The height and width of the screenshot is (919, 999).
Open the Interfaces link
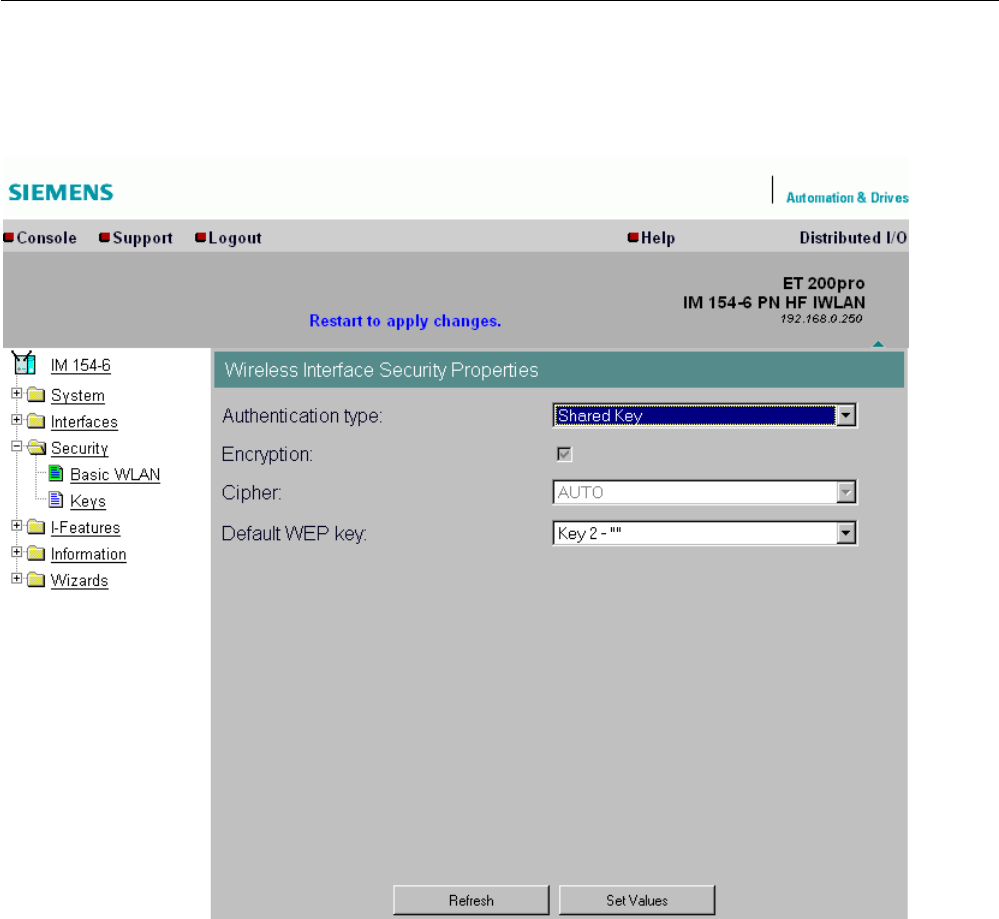pyautogui.click(x=84, y=422)
